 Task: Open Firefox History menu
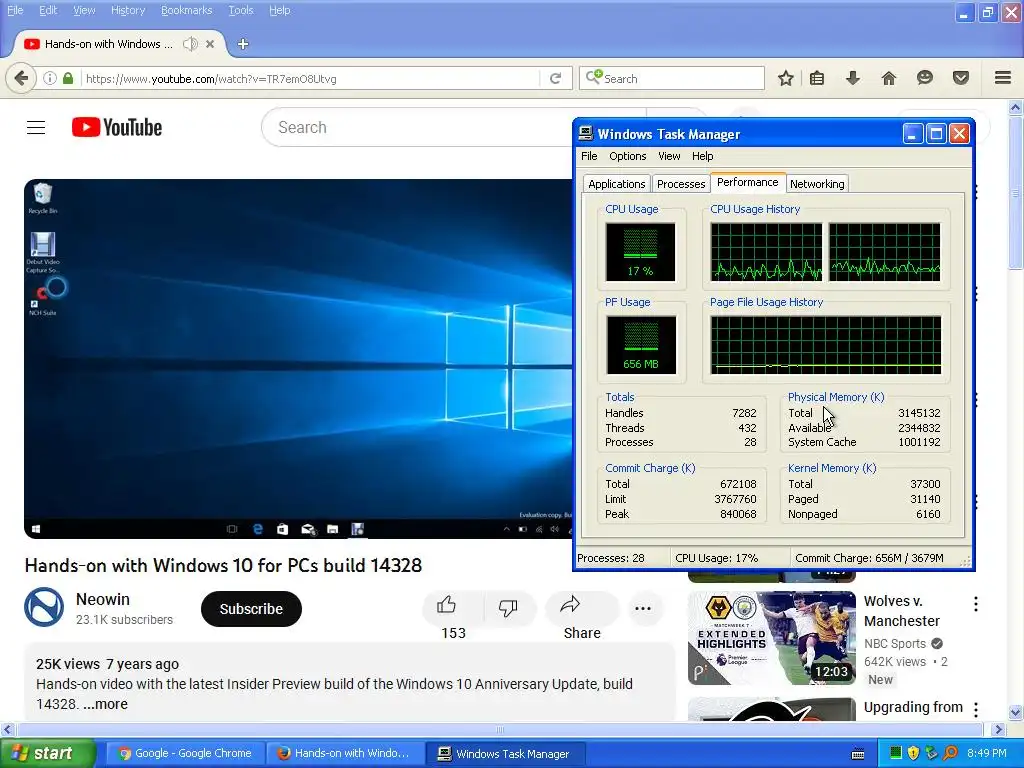pos(127,10)
